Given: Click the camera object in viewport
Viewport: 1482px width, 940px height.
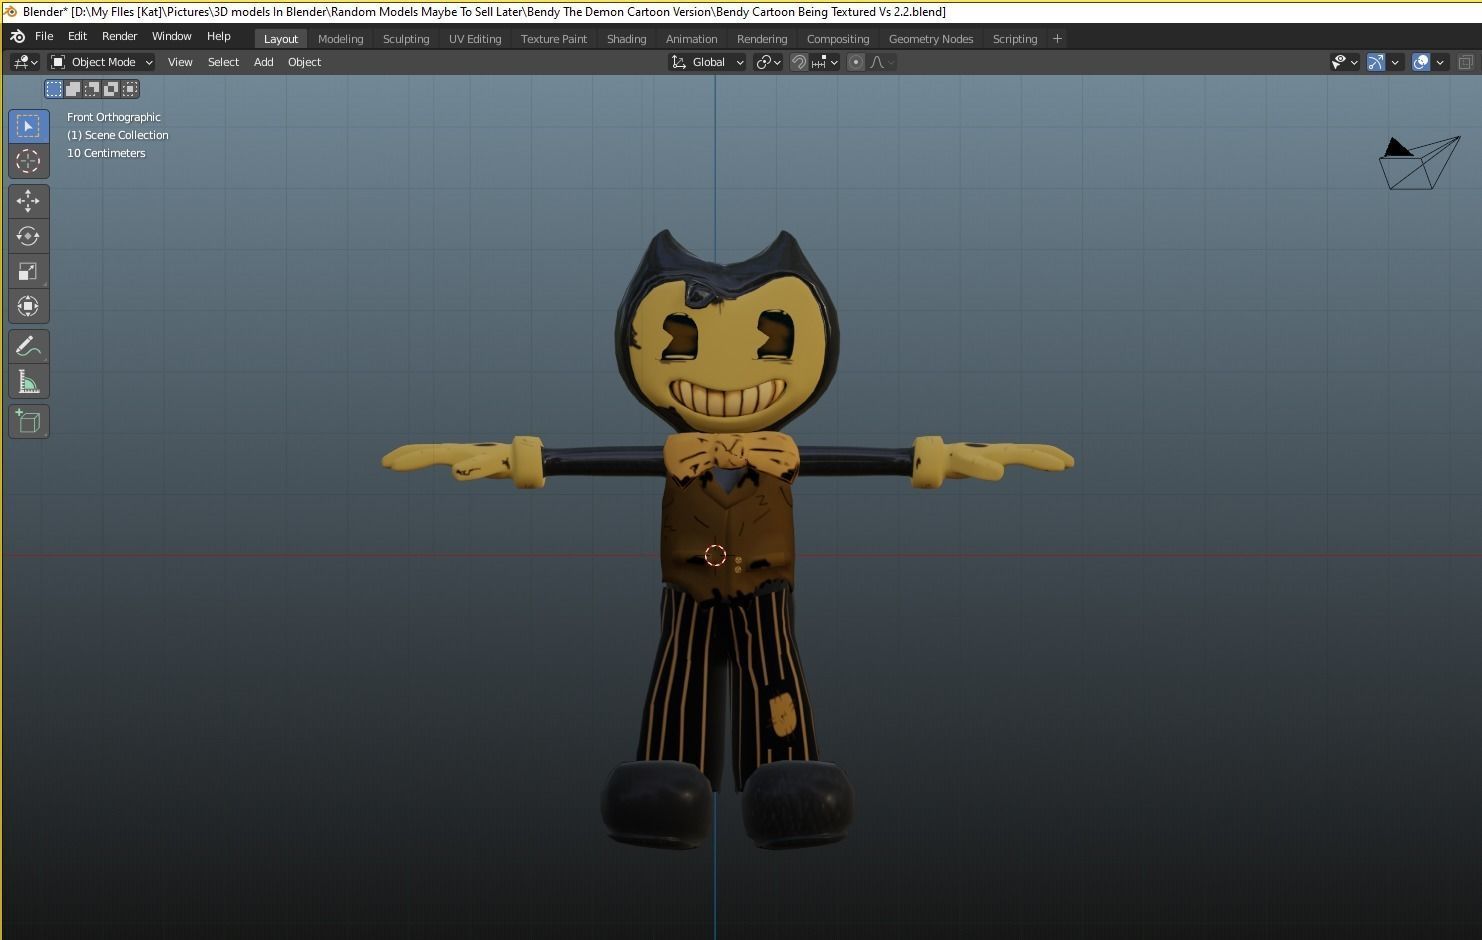Looking at the screenshot, I should (1419, 163).
